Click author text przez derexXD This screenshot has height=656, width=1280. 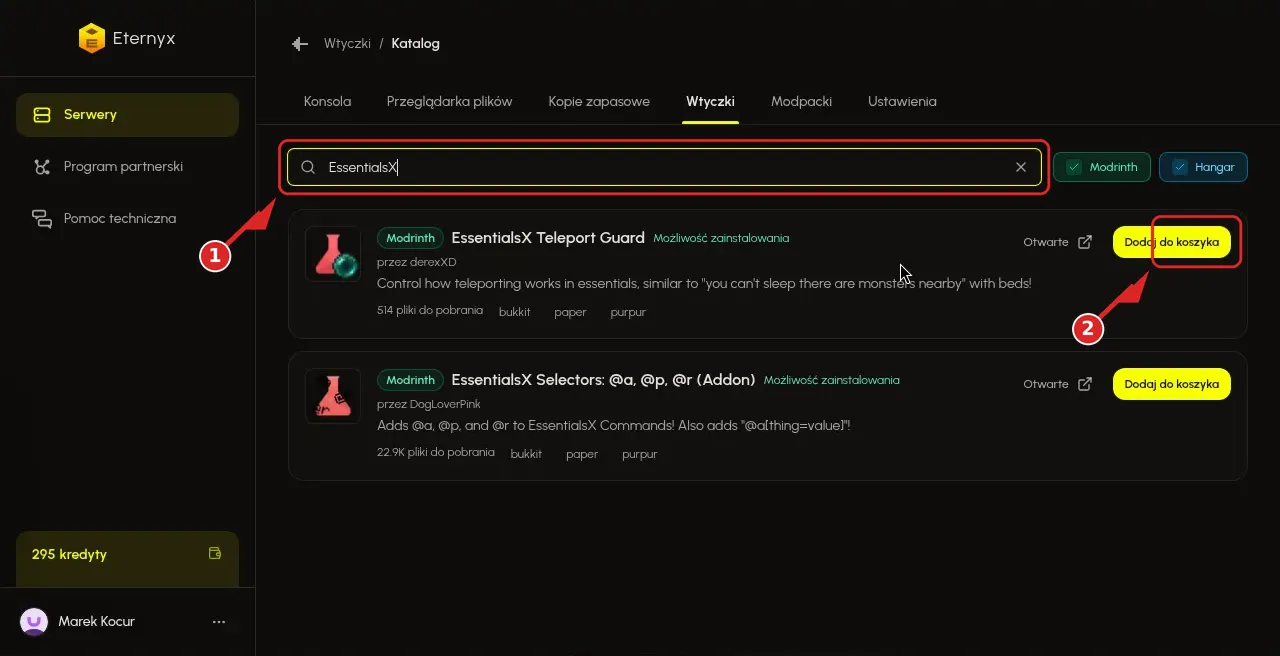point(416,262)
